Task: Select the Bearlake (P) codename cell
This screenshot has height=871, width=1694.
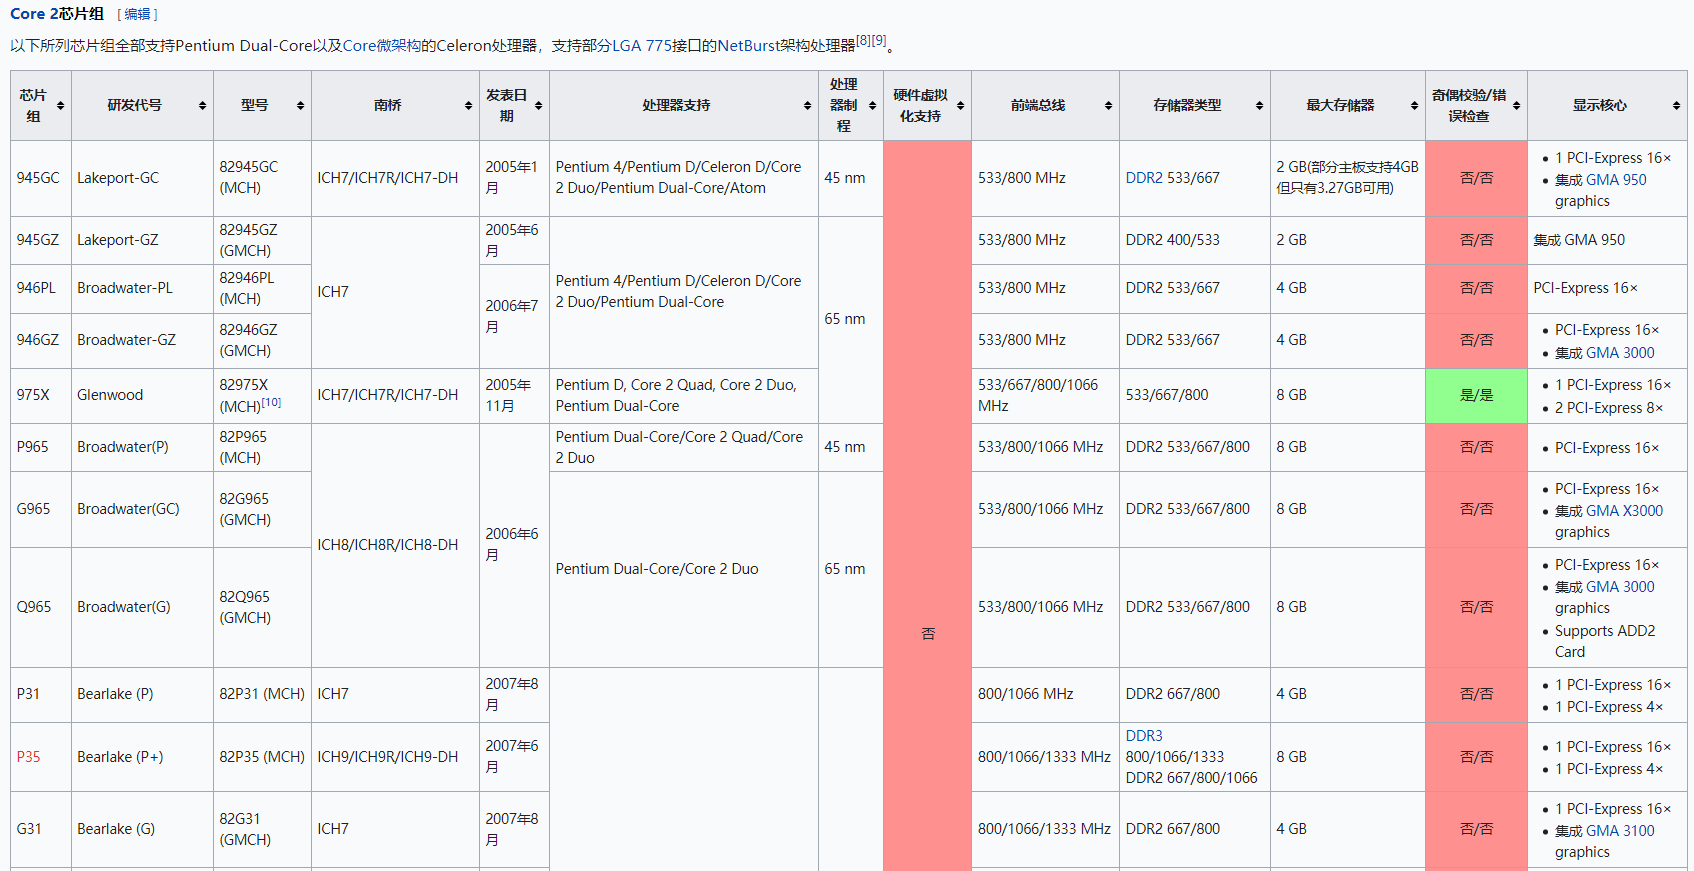Action: coord(142,694)
